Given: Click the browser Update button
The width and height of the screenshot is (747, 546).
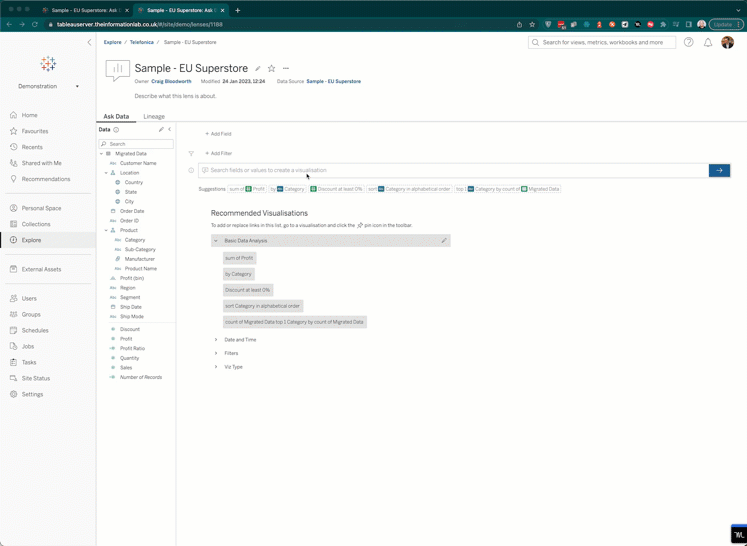Looking at the screenshot, I should (x=726, y=24).
